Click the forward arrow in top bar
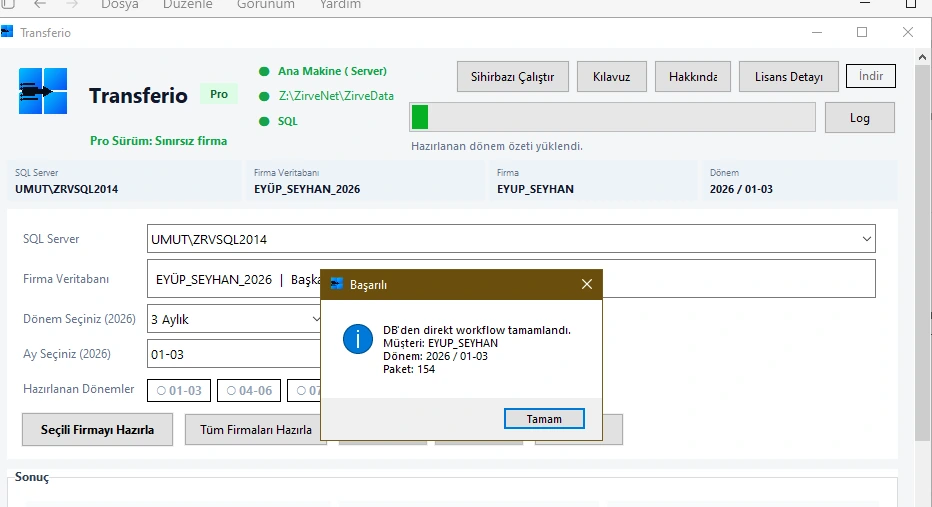The image size is (932, 507). (72, 4)
